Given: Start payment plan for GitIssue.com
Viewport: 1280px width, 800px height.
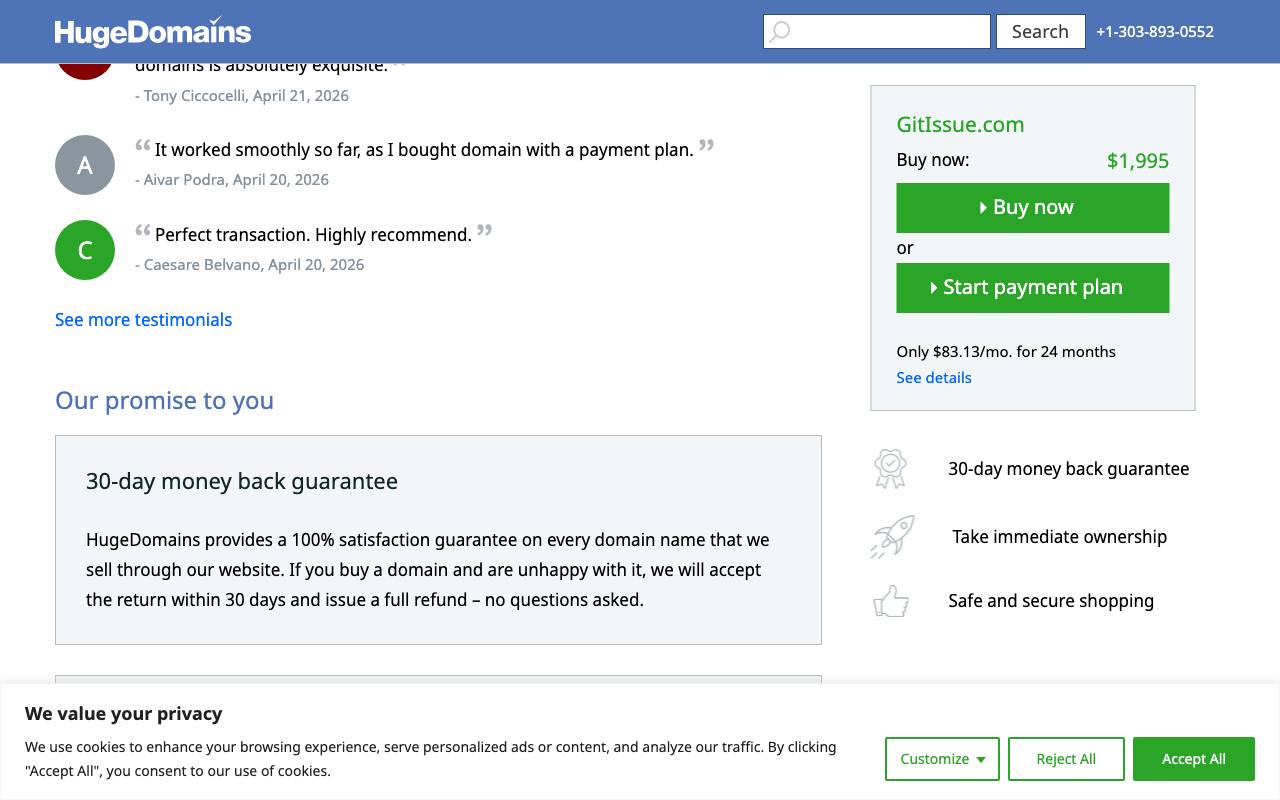Looking at the screenshot, I should point(1033,288).
